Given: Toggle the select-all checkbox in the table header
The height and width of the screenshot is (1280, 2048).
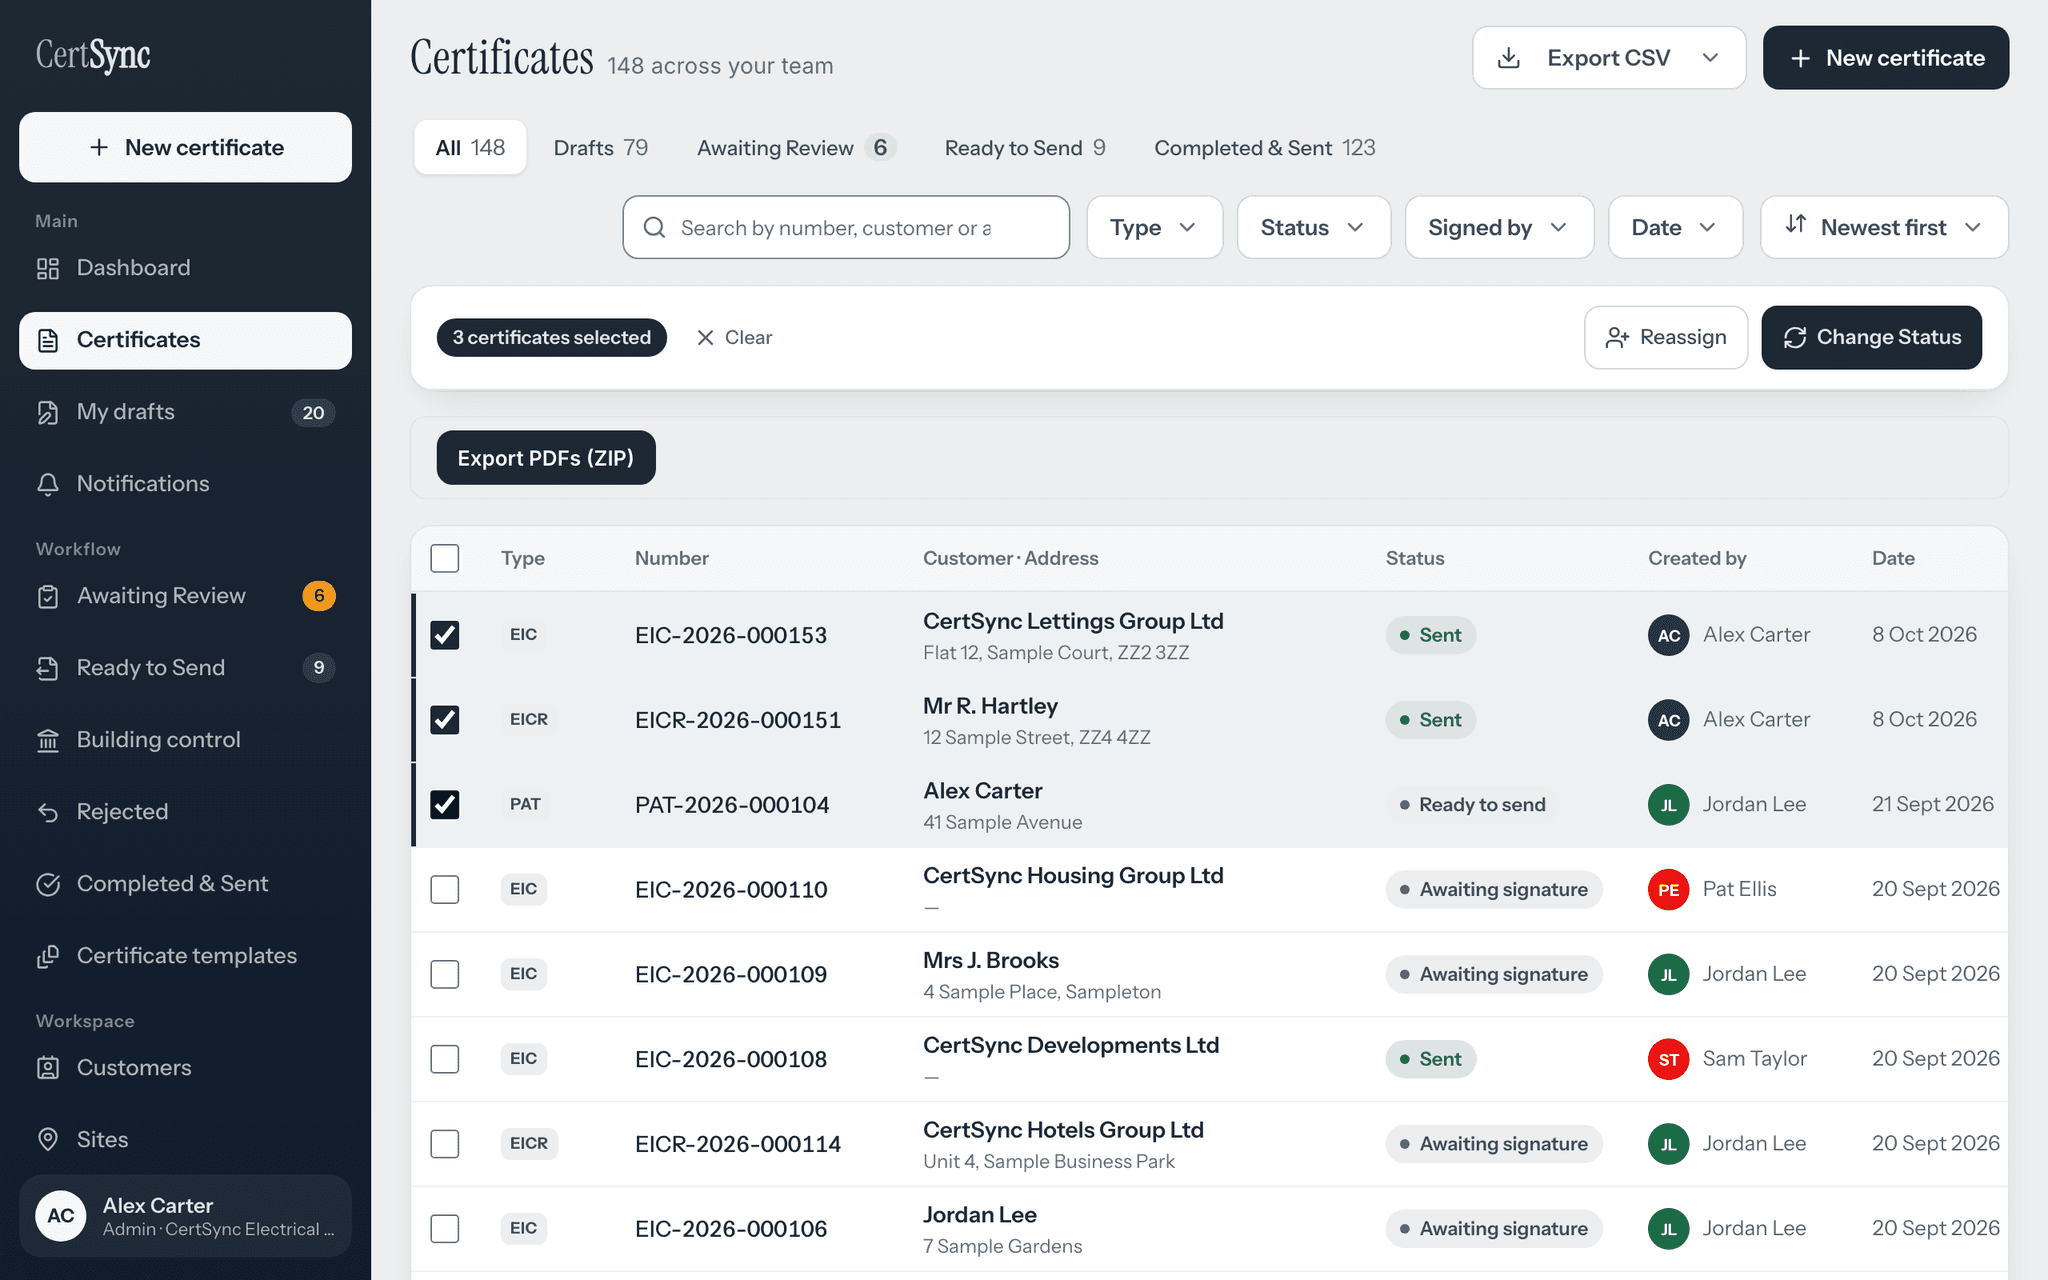Looking at the screenshot, I should pos(445,558).
